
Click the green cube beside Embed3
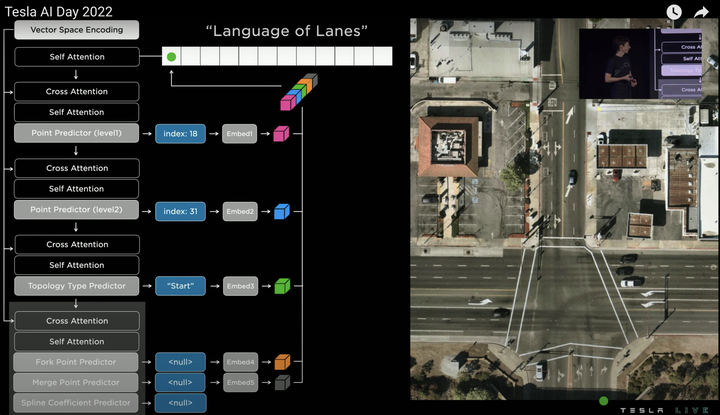pyautogui.click(x=282, y=286)
